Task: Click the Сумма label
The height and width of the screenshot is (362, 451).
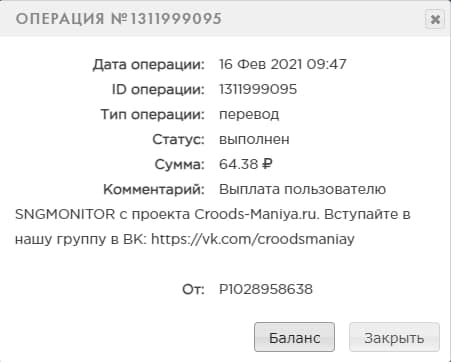Action: [179, 164]
